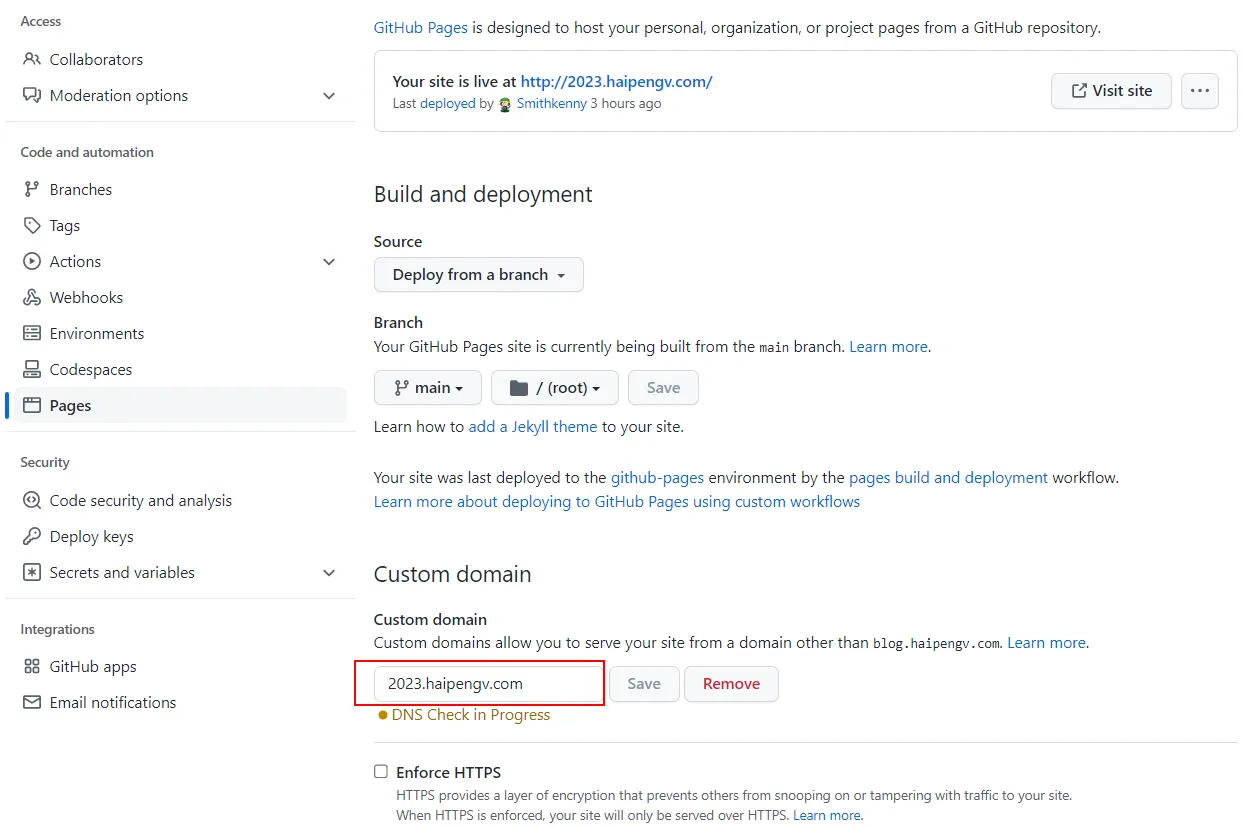Viewport: 1244px width, 828px height.
Task: Click the Visit site button
Action: (1111, 90)
